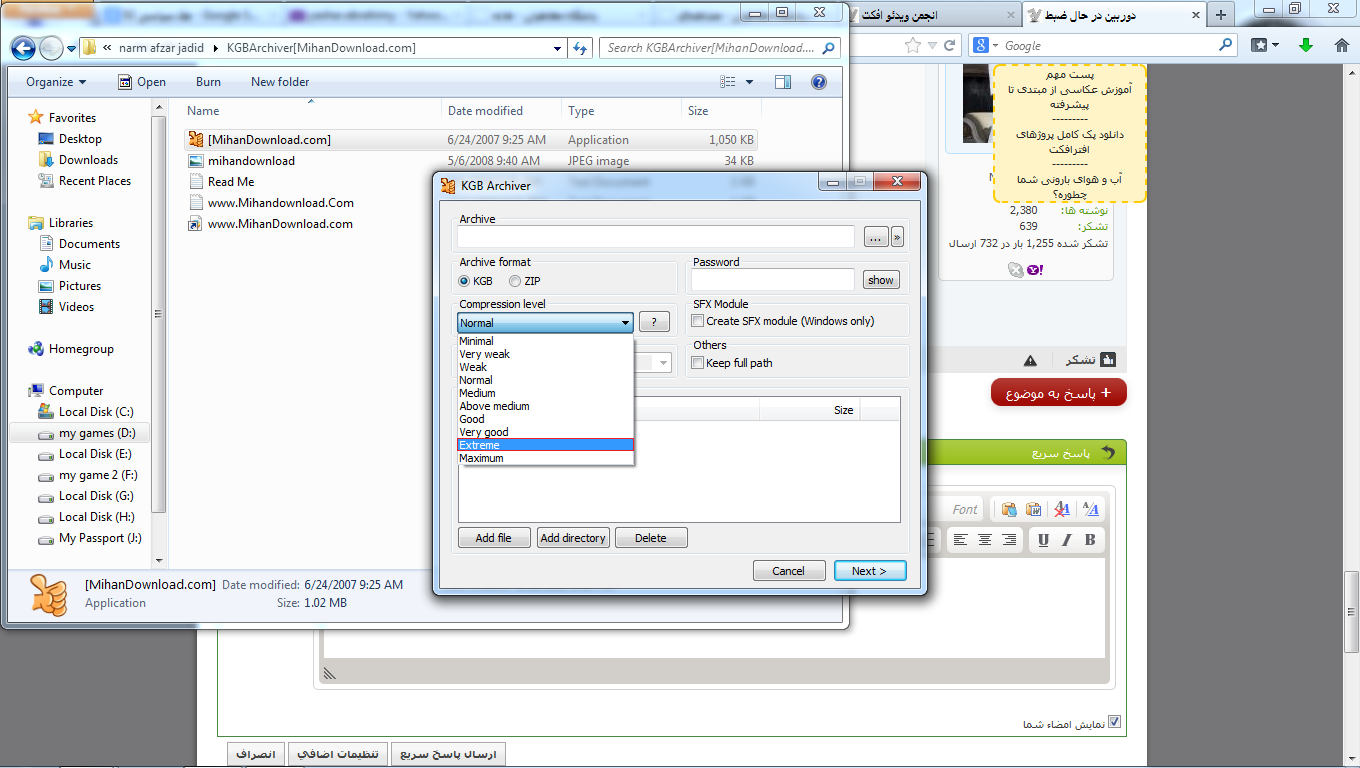Select the [MihanDownload.com] application file
Image resolution: width=1360 pixels, height=768 pixels.
click(x=471, y=140)
